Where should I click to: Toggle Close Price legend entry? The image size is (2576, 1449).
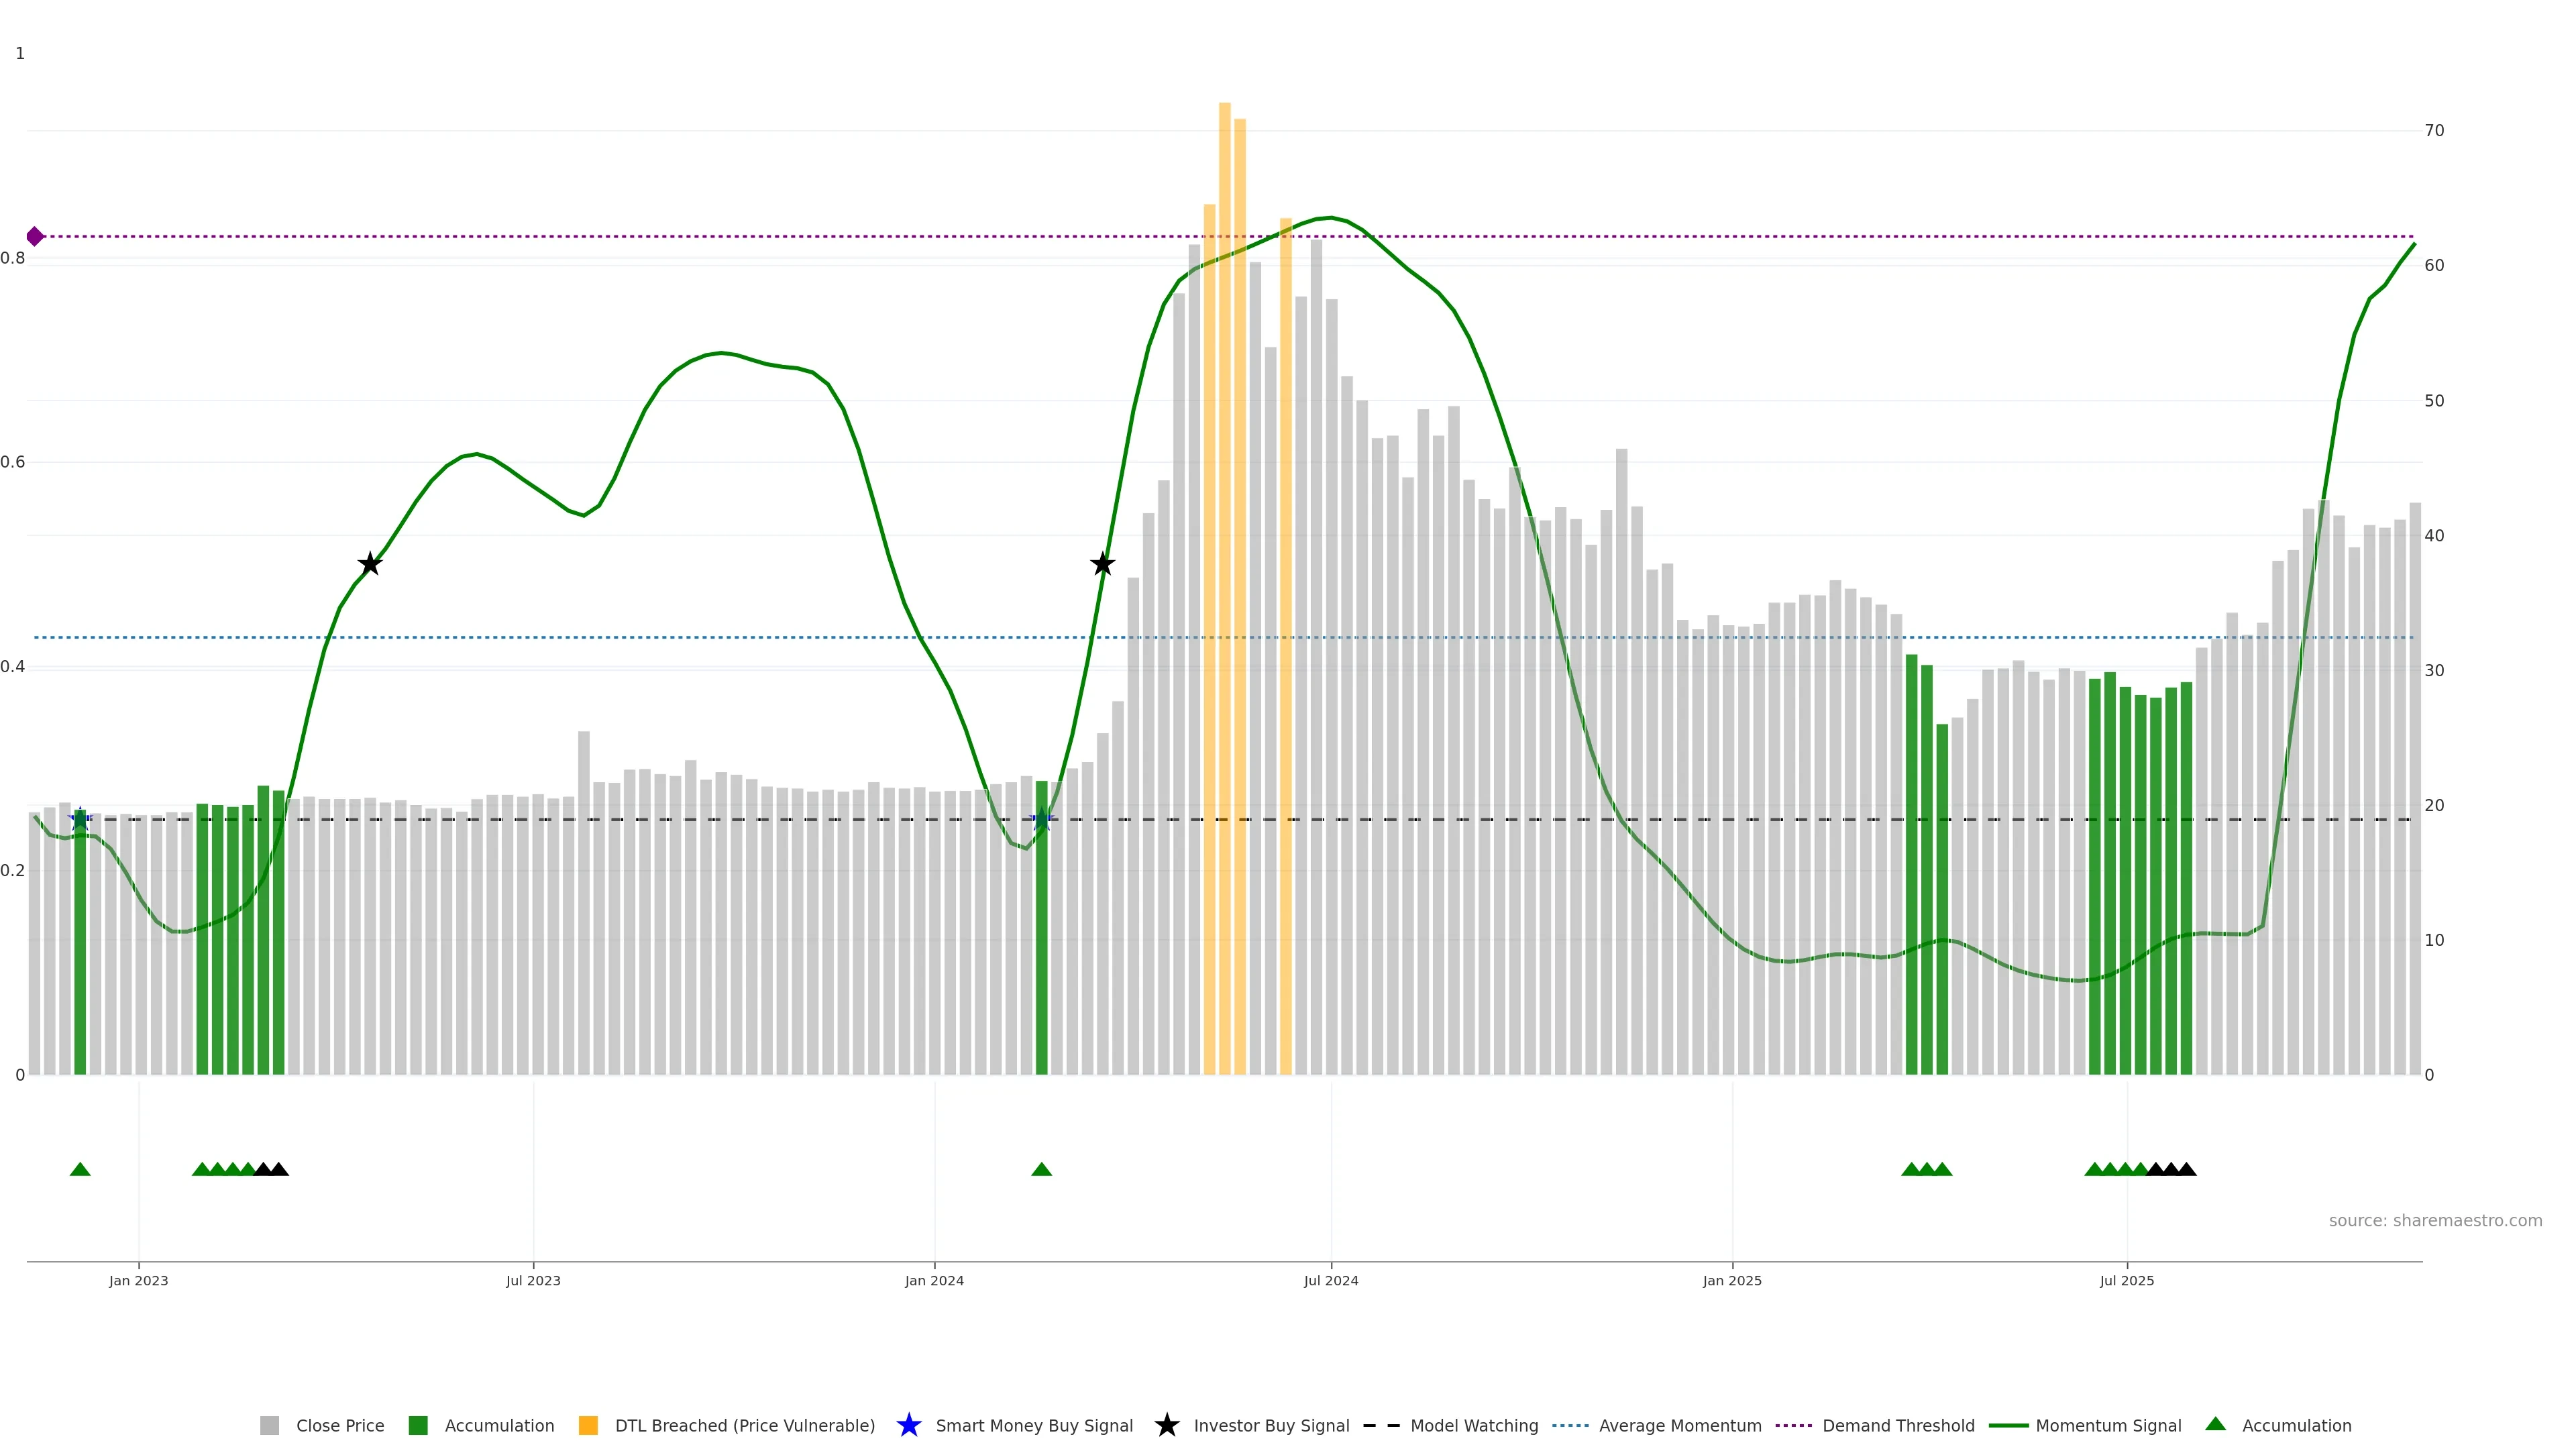click(x=339, y=1425)
